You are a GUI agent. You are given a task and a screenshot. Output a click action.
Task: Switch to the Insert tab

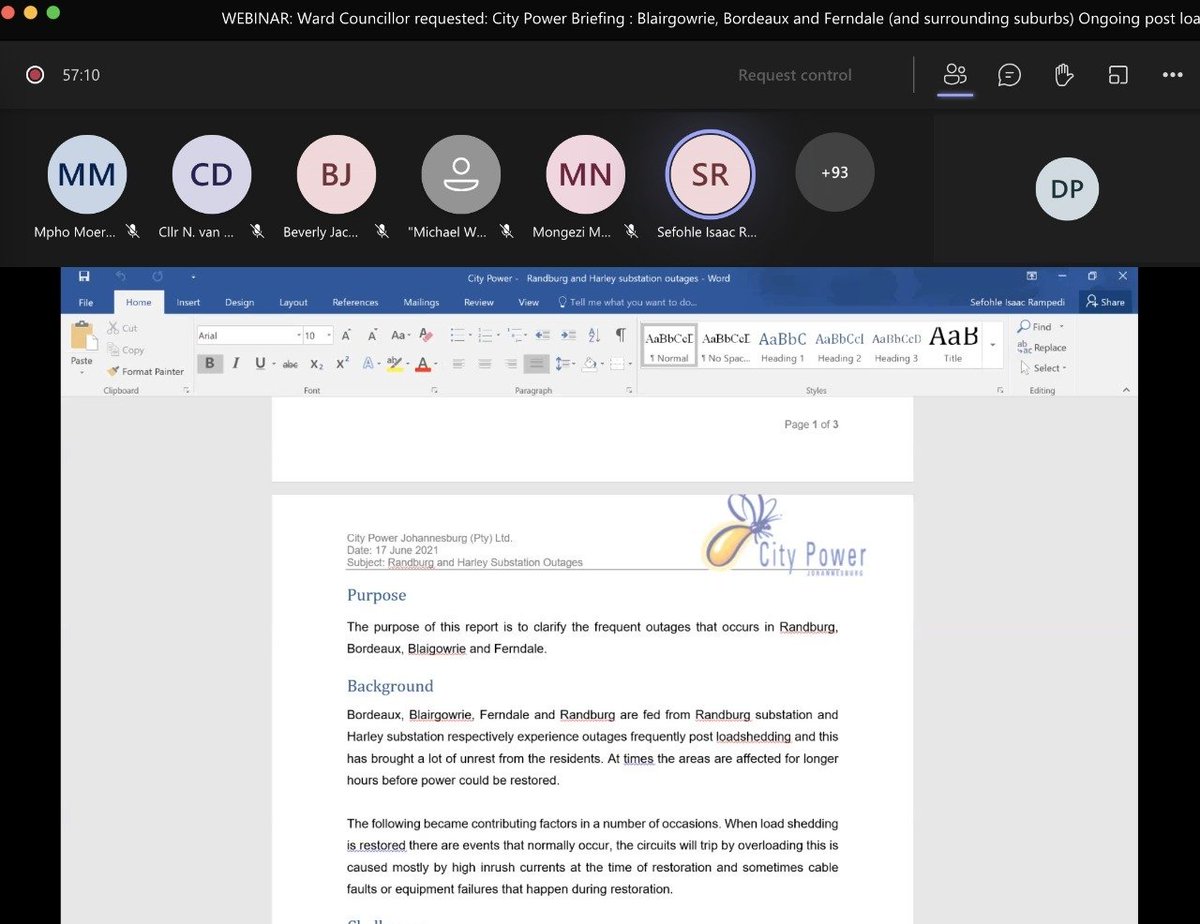(188, 302)
